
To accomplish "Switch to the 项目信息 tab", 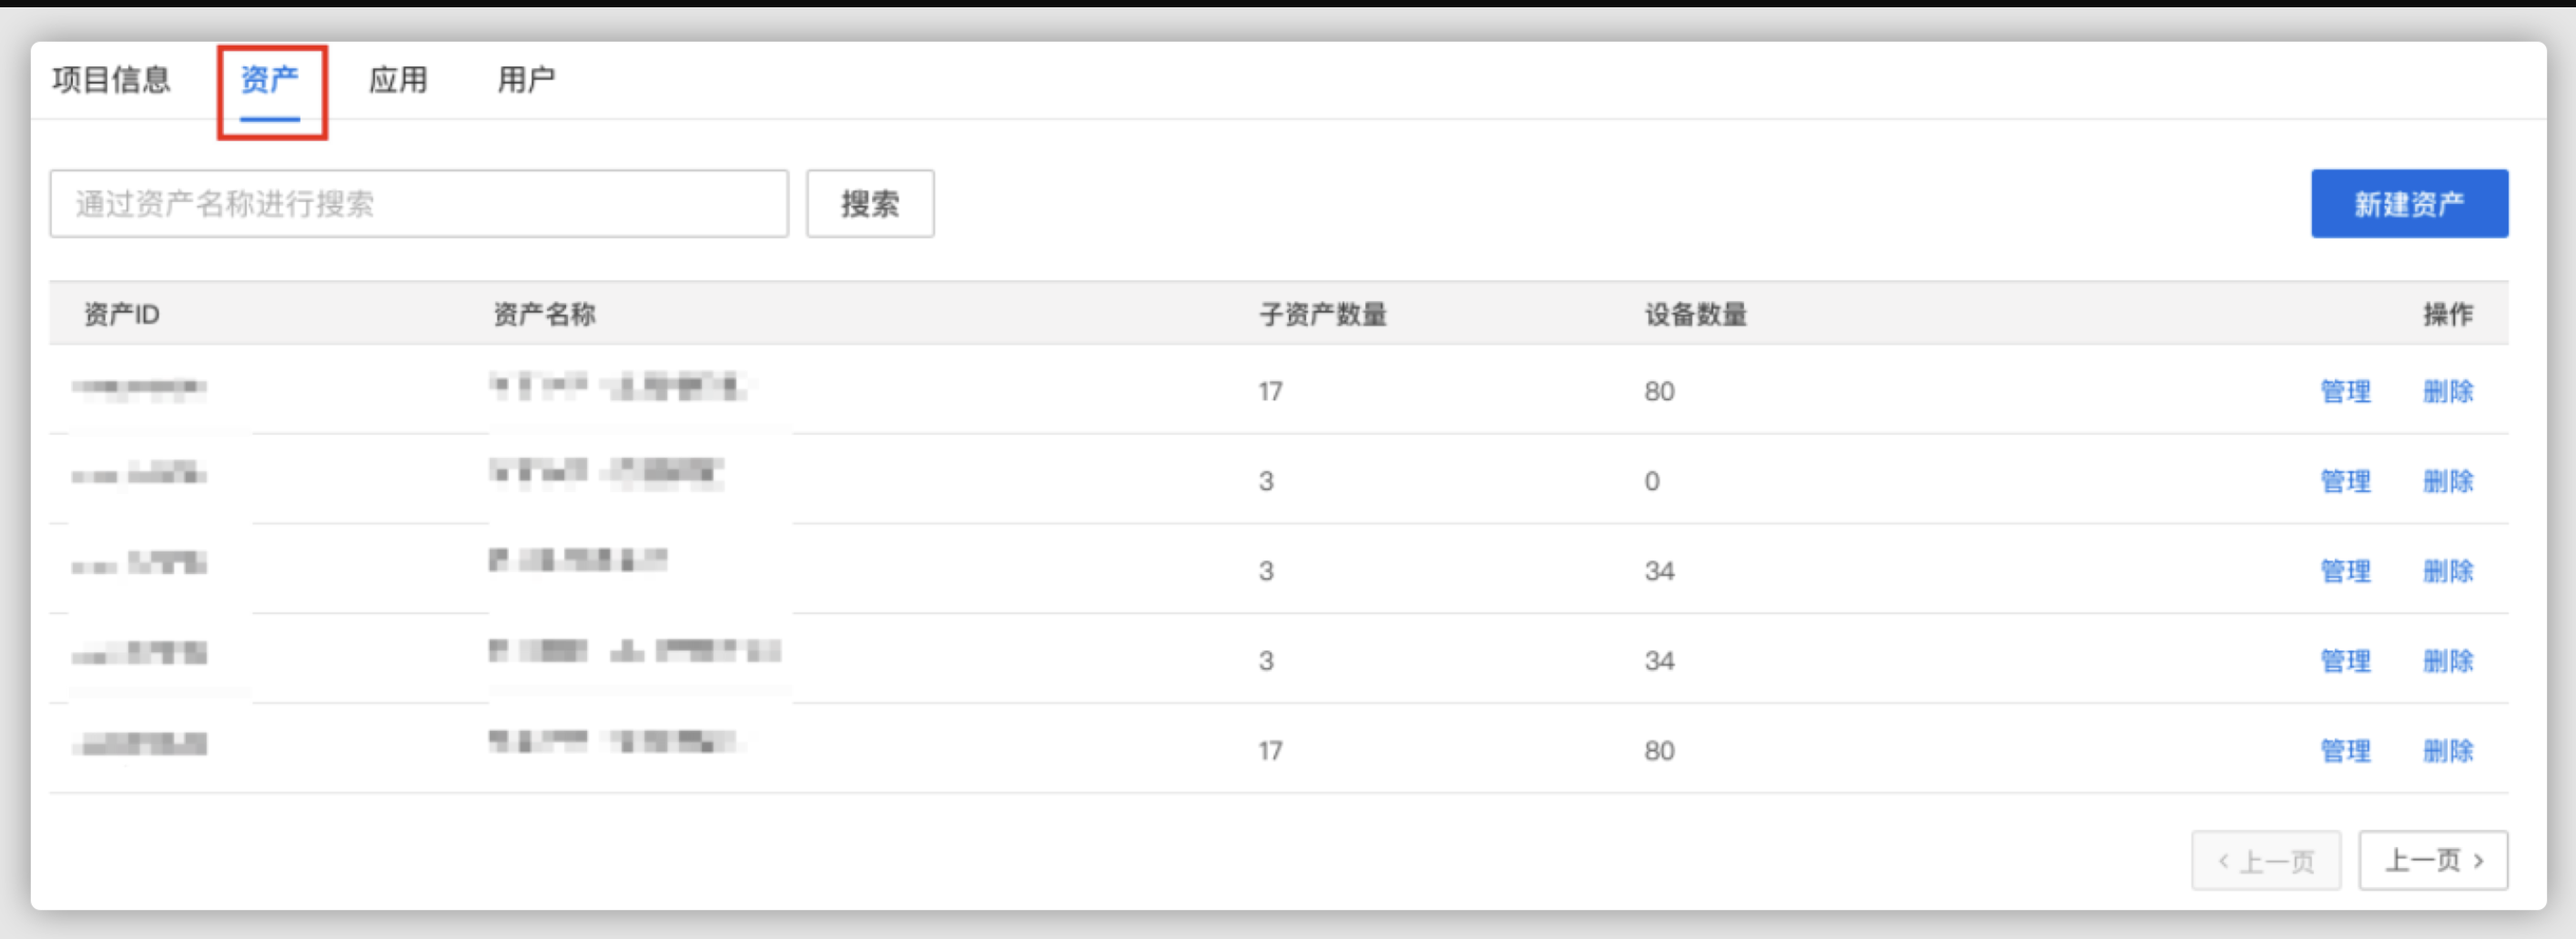I will pos(111,79).
